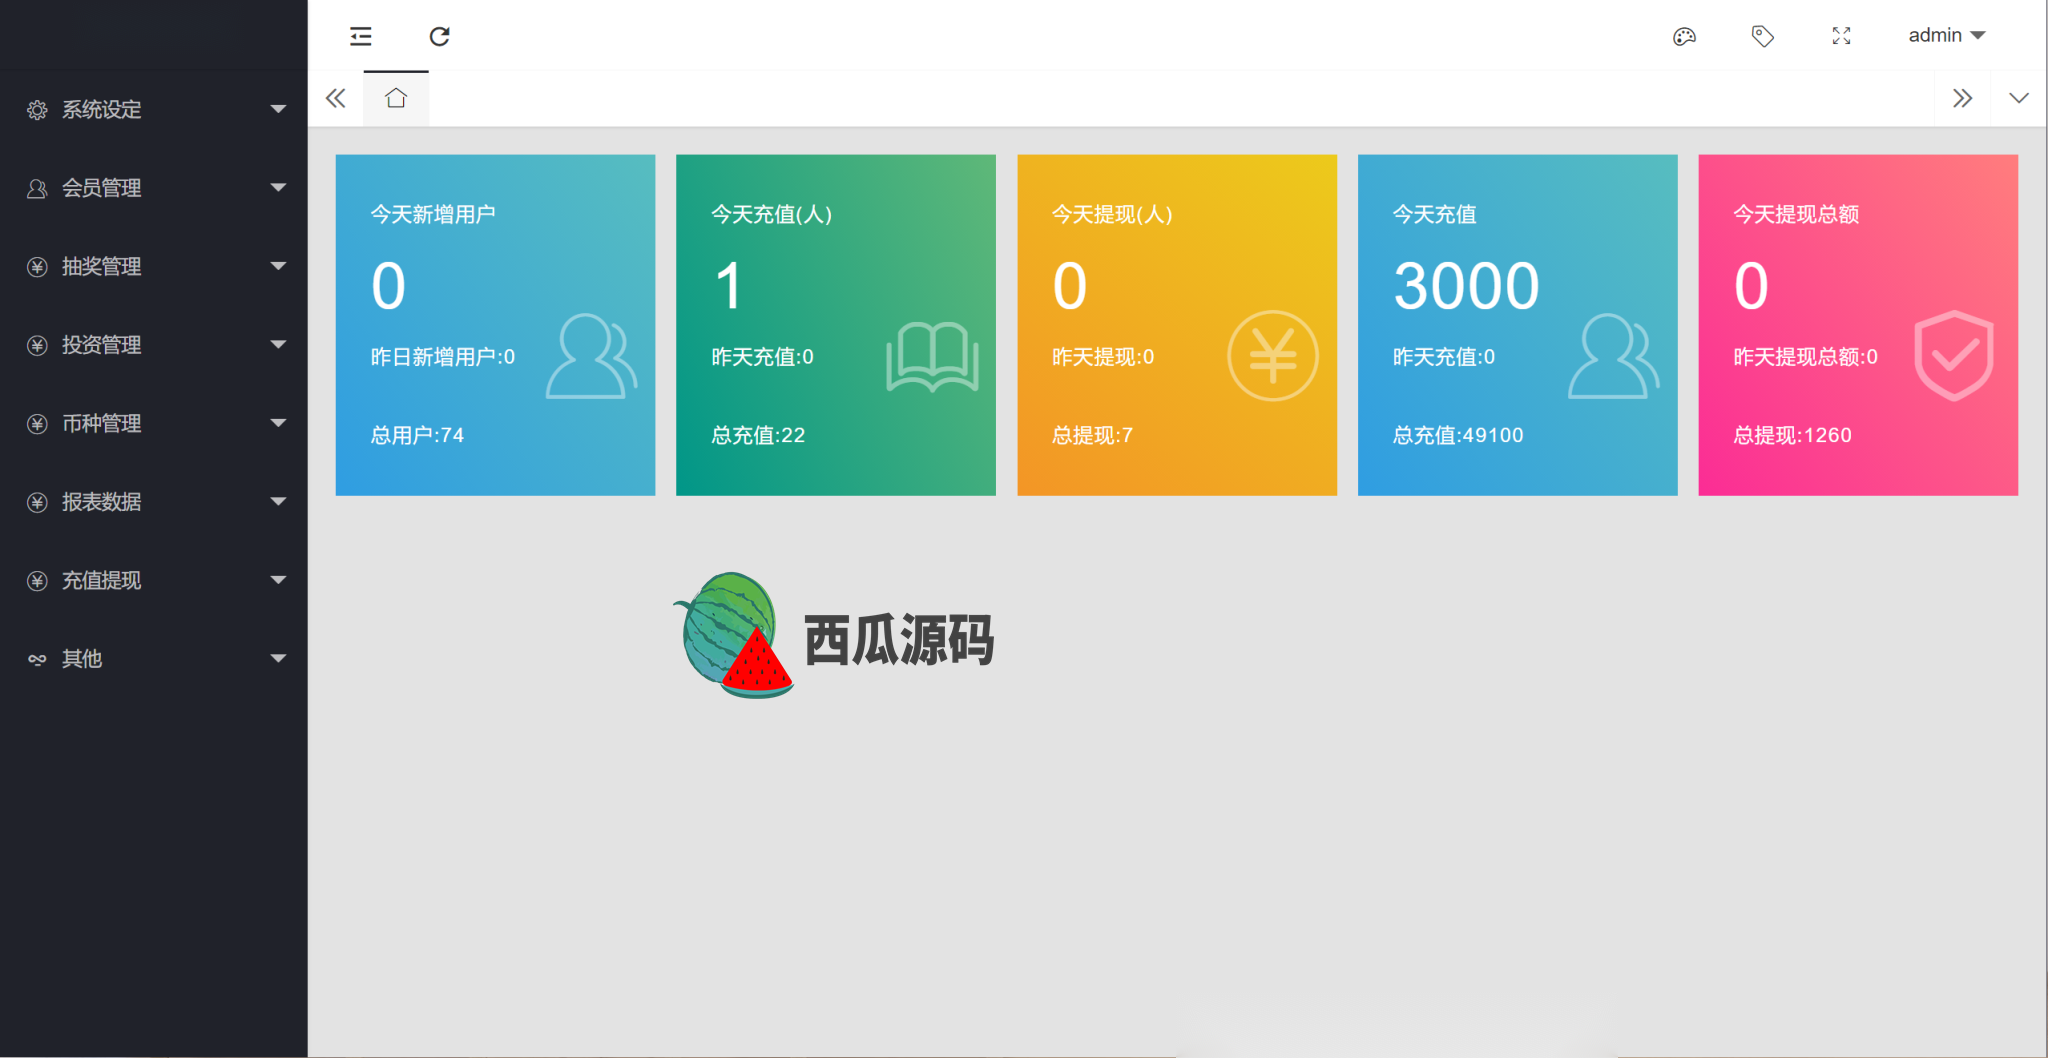Click the yen icon beside 报表数据
The height and width of the screenshot is (1058, 2048).
[37, 502]
